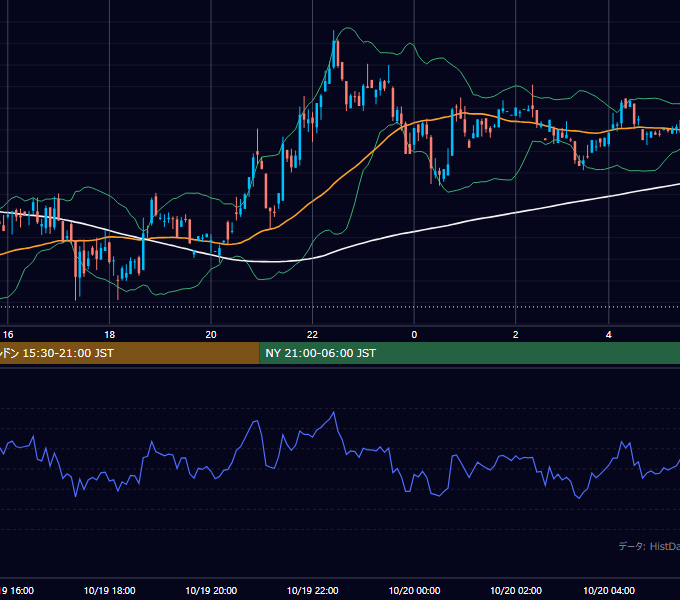
Task: Click the 10/19 22:00 date label
Action: pos(312,590)
